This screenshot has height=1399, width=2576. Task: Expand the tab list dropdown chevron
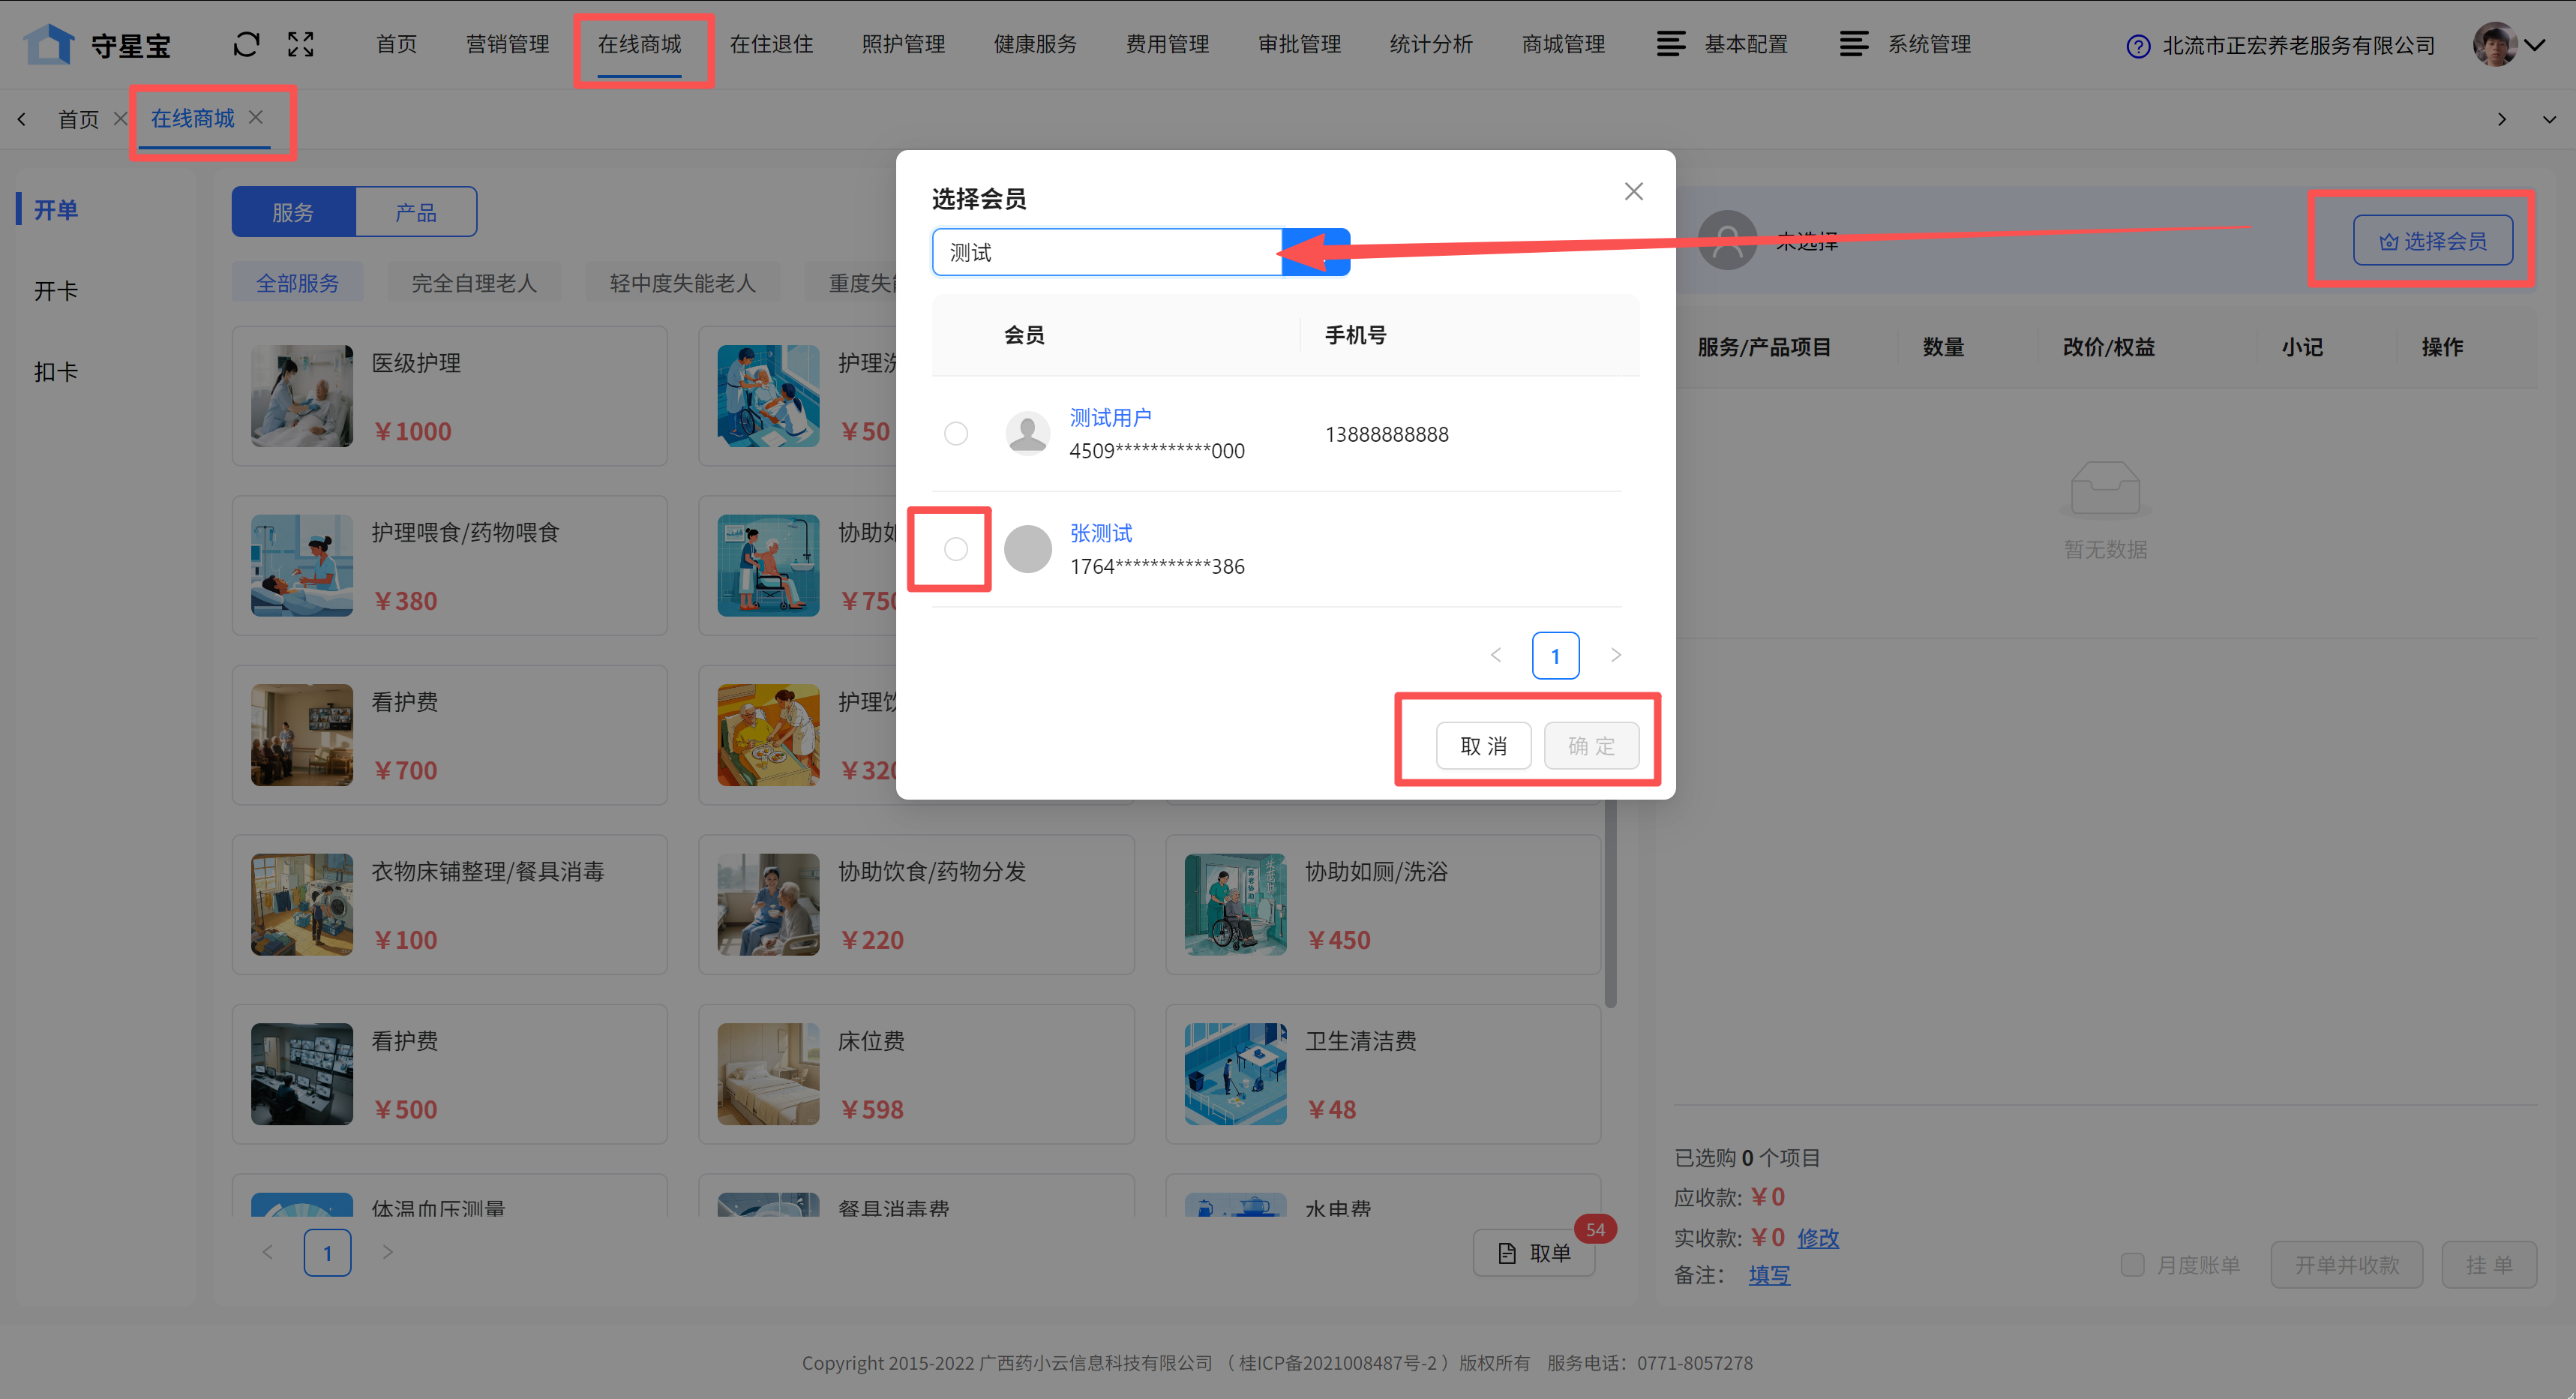point(2549,119)
